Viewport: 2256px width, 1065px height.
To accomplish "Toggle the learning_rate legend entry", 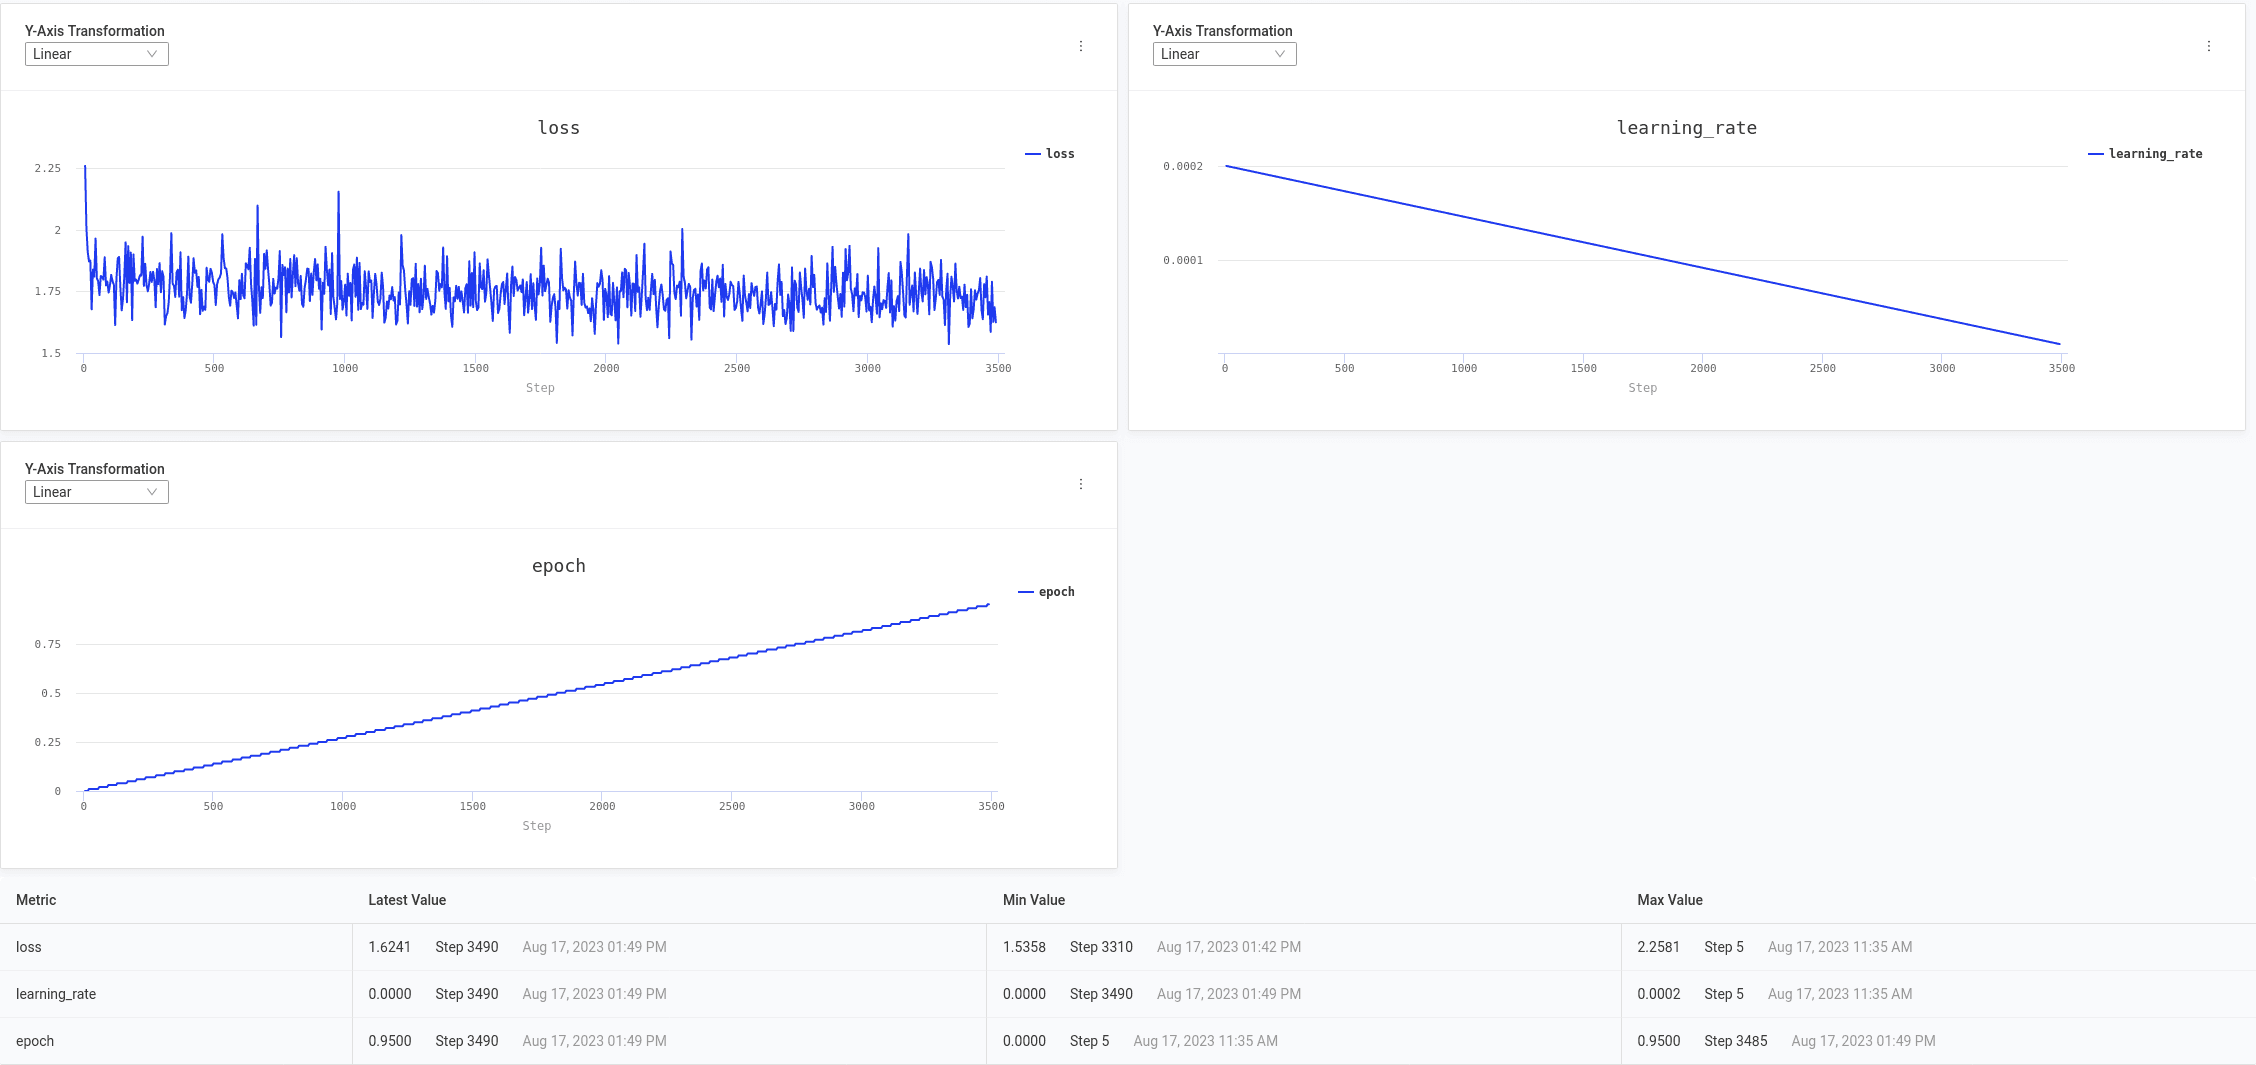I will pos(2146,154).
